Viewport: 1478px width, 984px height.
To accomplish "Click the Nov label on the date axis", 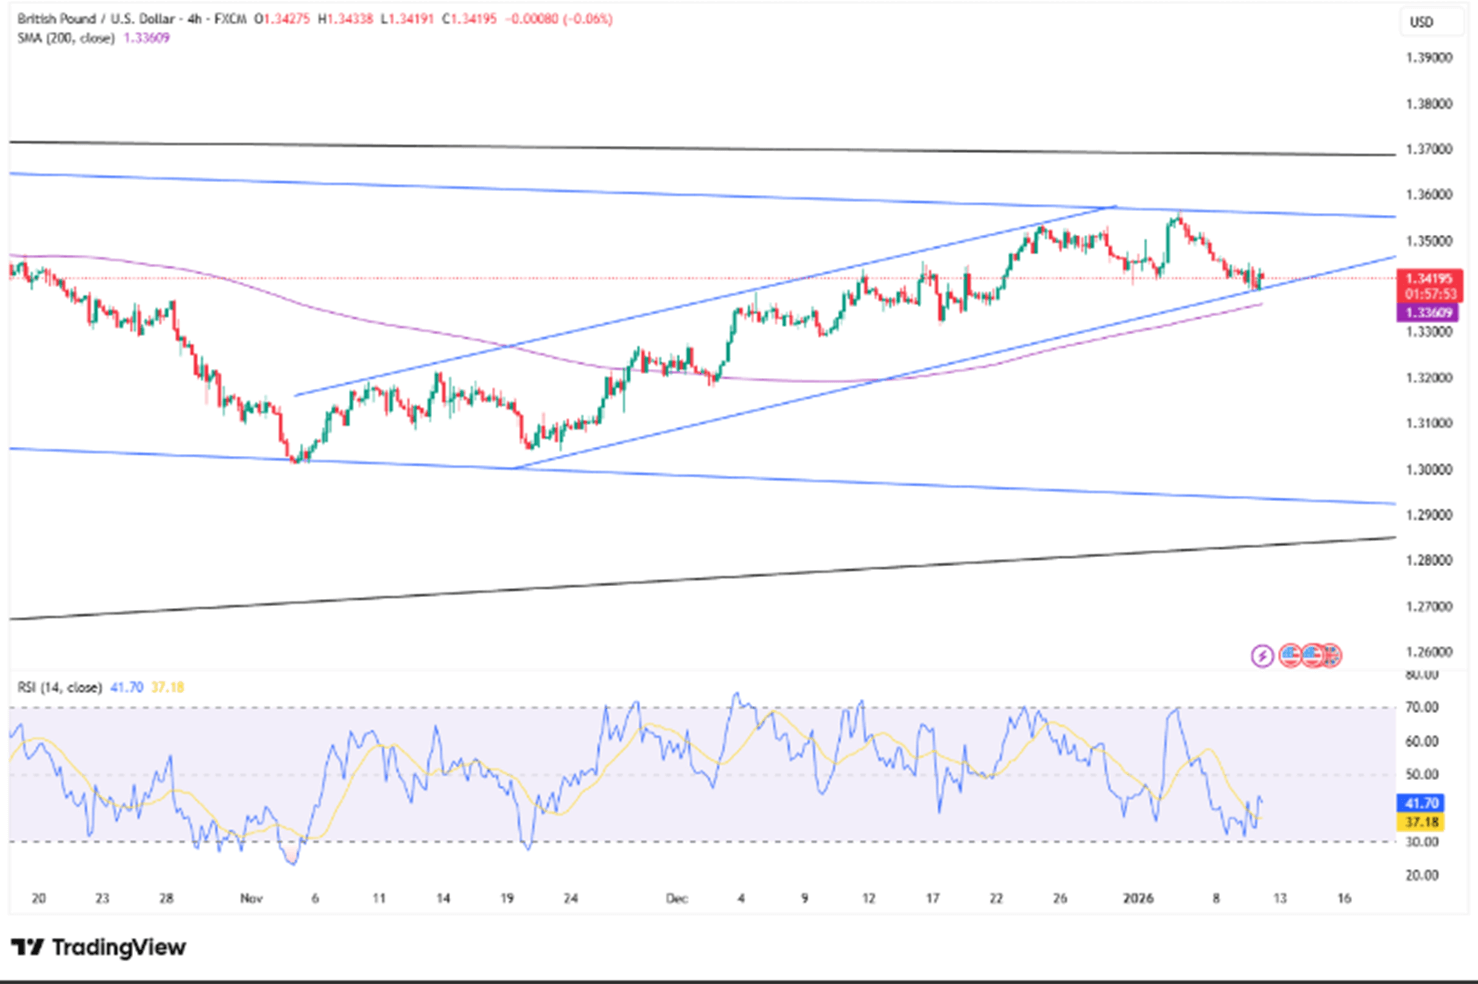I will click(x=251, y=898).
